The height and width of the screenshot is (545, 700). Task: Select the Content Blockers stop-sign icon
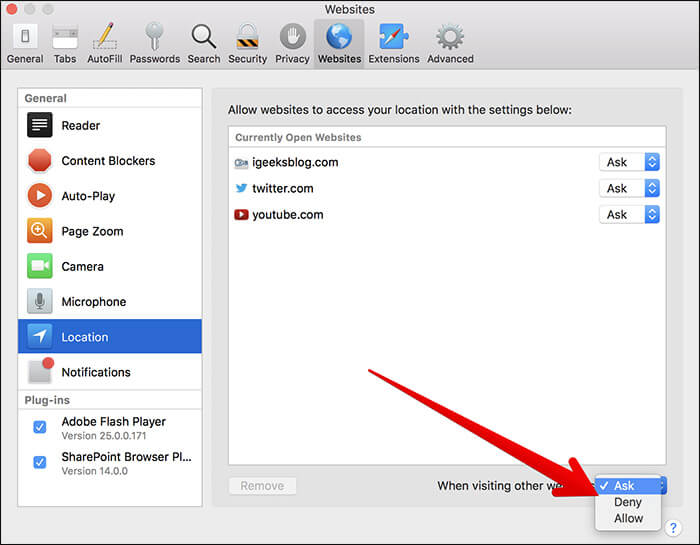point(39,160)
